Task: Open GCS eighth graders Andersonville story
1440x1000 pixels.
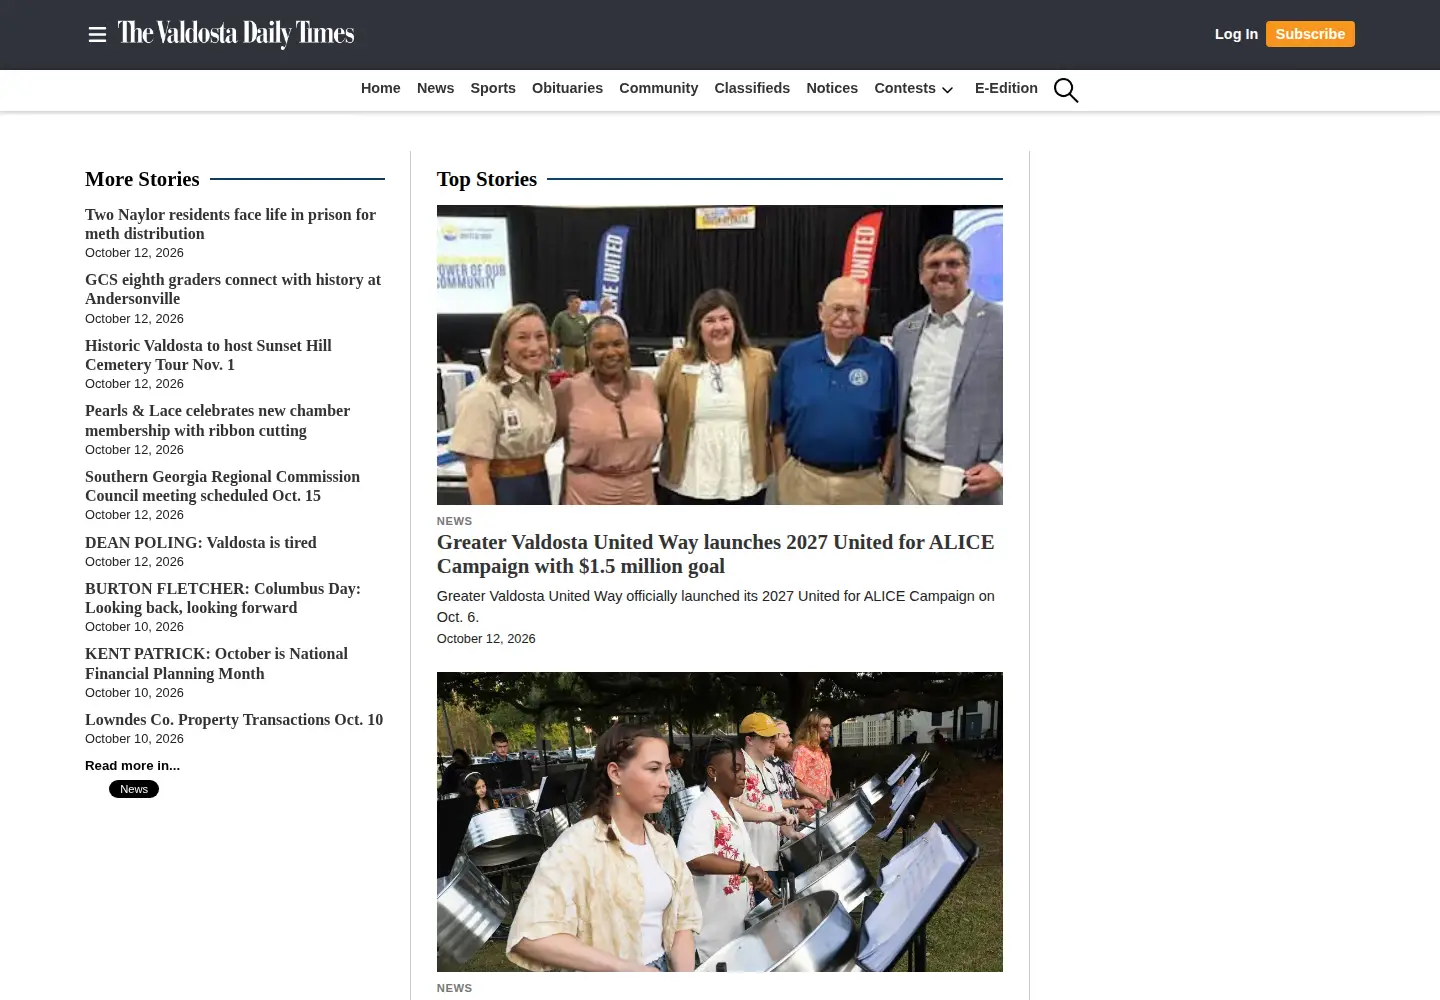Action: coord(233,289)
